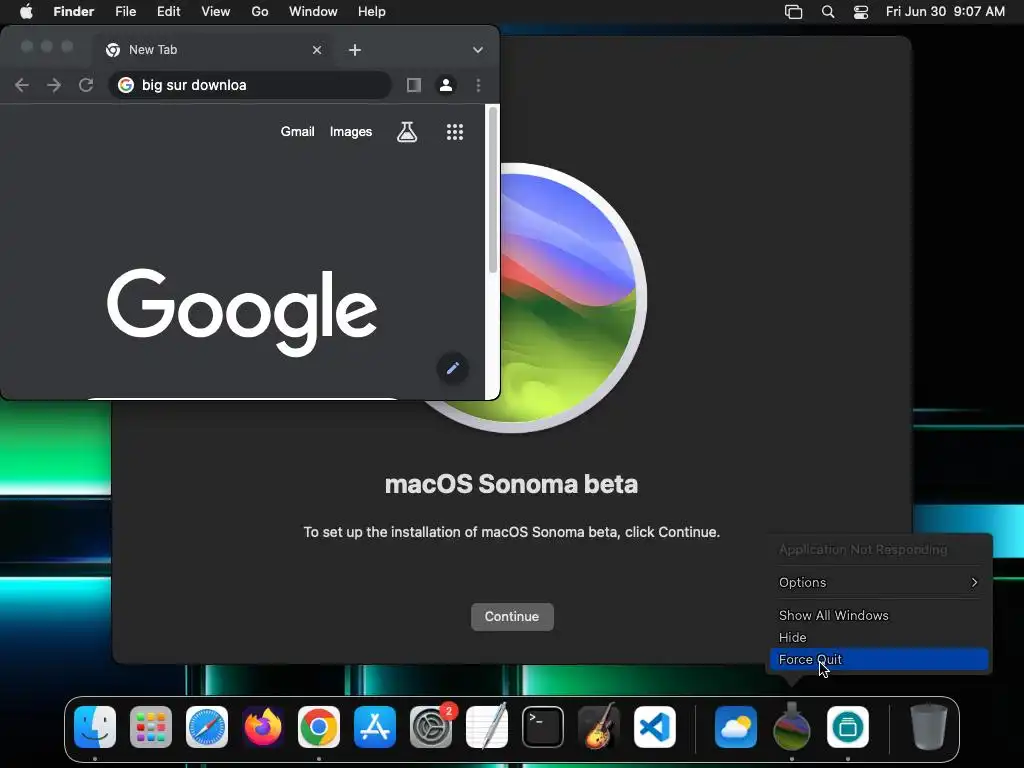Screen dimensions: 1024x768
Task: Open the Apple menu
Action: [26, 12]
